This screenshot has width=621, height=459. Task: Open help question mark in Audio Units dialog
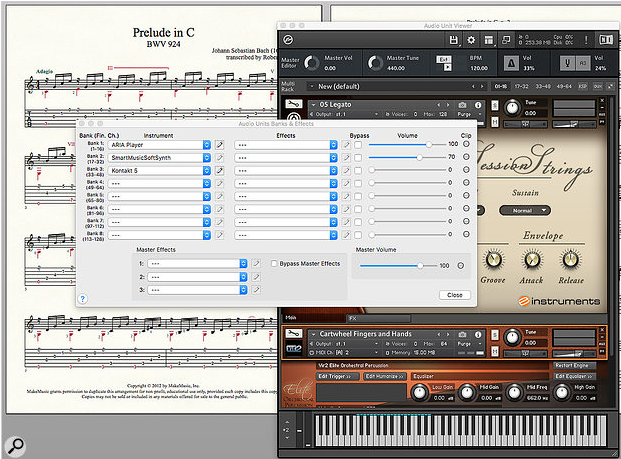pos(82,299)
